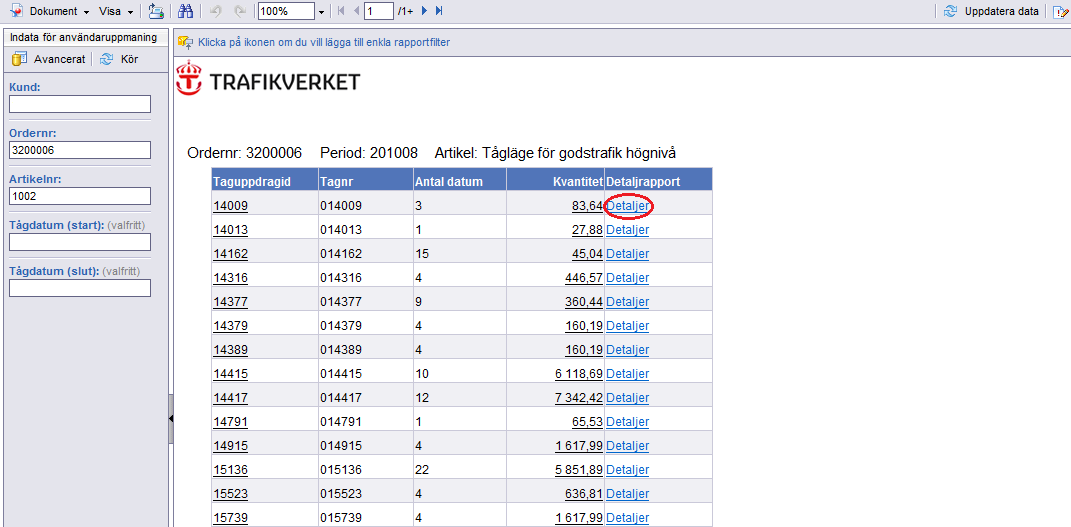Image resolution: width=1071 pixels, height=527 pixels.
Task: Click Uppdatera data to refresh
Action: (x=991, y=12)
